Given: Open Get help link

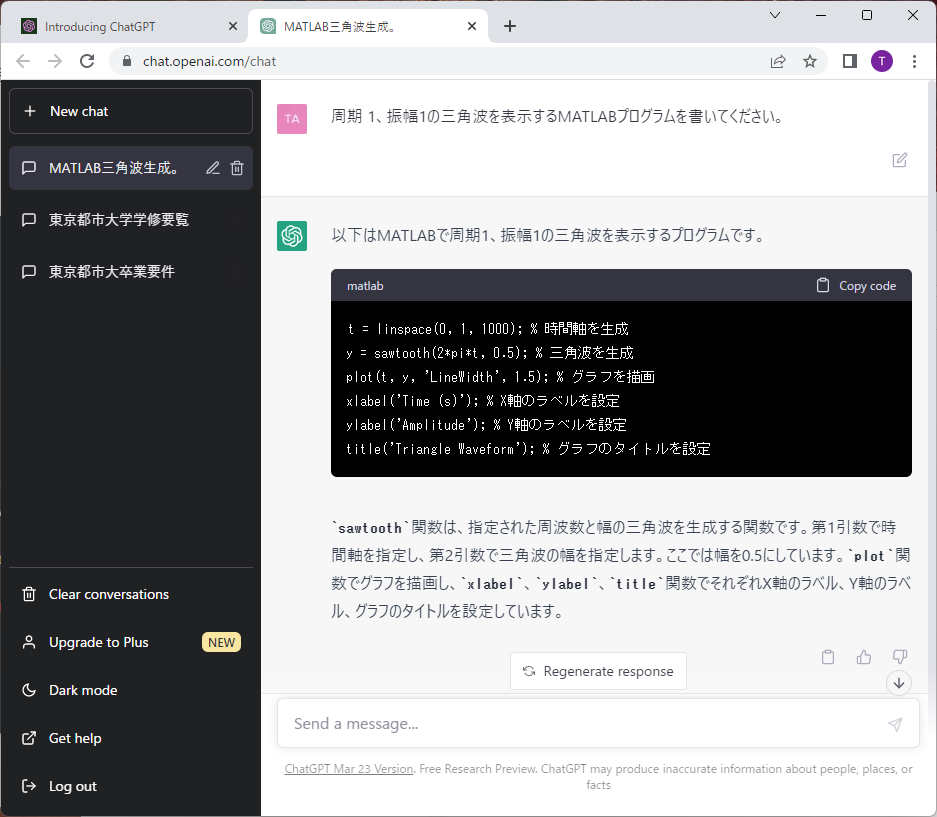Looking at the screenshot, I should pos(131,738).
